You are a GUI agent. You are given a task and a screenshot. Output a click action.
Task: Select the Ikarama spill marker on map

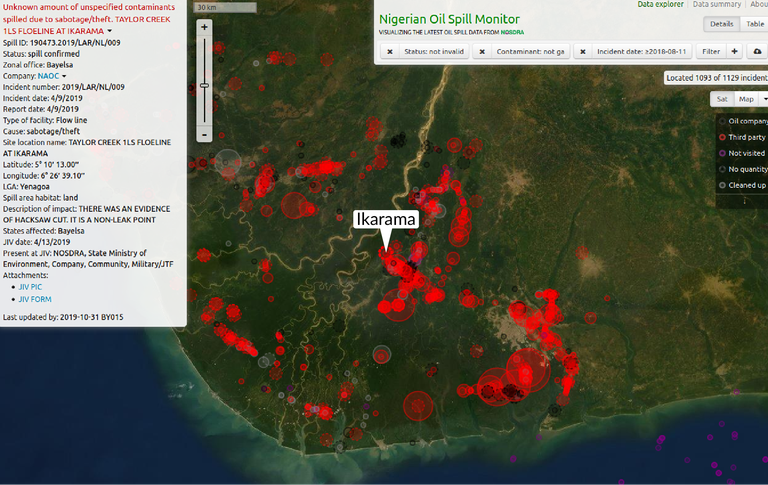click(x=385, y=253)
